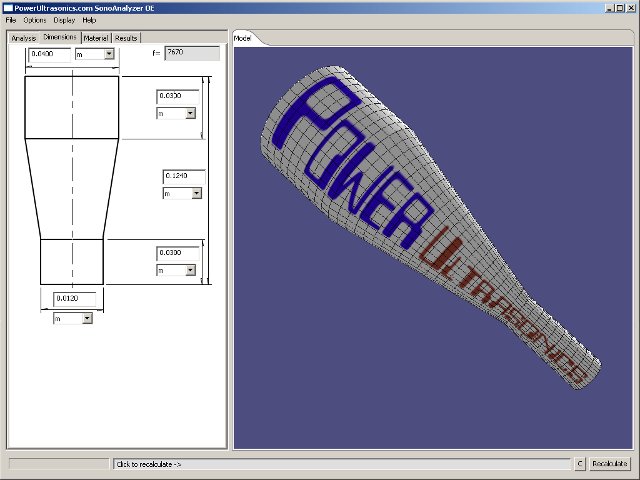Switch to the Material tab

96,38
